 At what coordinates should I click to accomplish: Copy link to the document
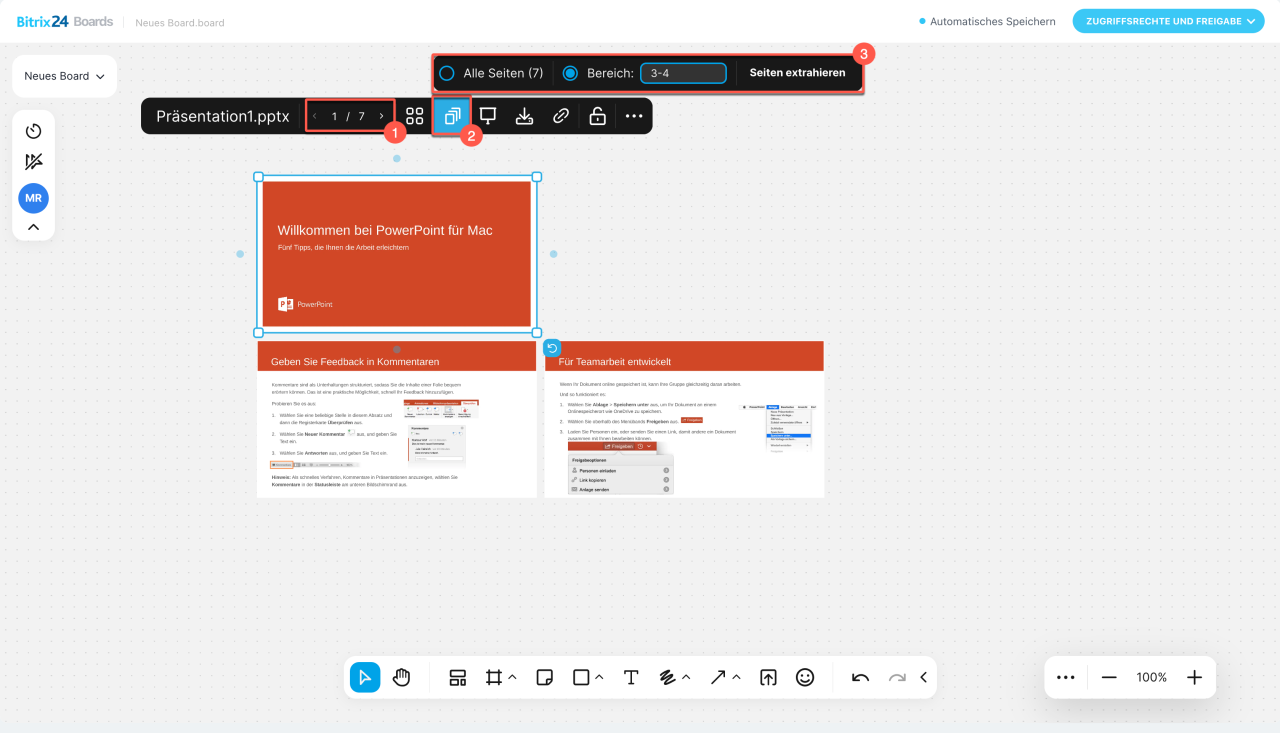pyautogui.click(x=561, y=116)
